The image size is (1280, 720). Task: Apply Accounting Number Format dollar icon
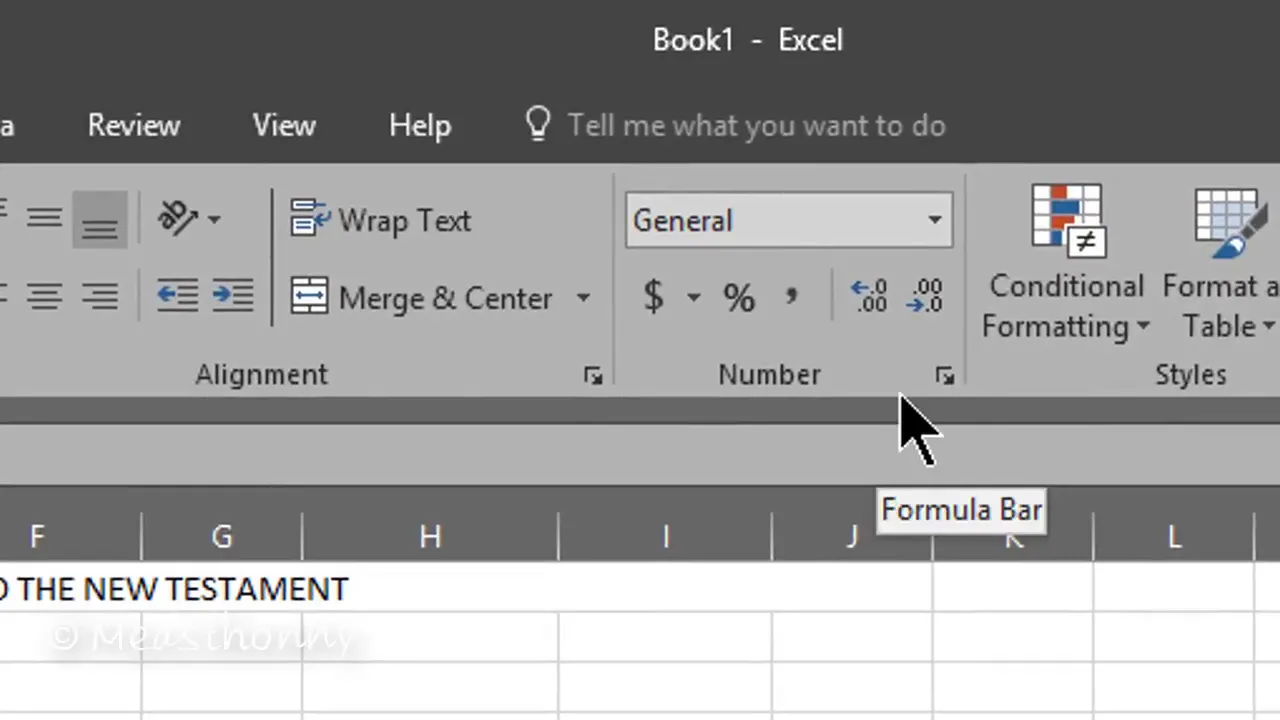pyautogui.click(x=653, y=297)
